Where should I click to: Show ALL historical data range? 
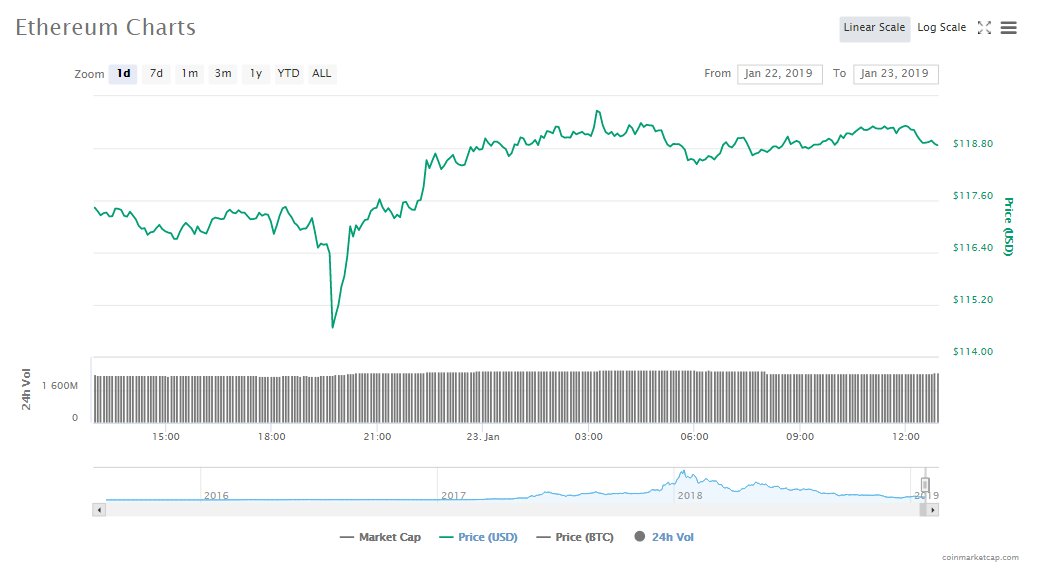(322, 73)
